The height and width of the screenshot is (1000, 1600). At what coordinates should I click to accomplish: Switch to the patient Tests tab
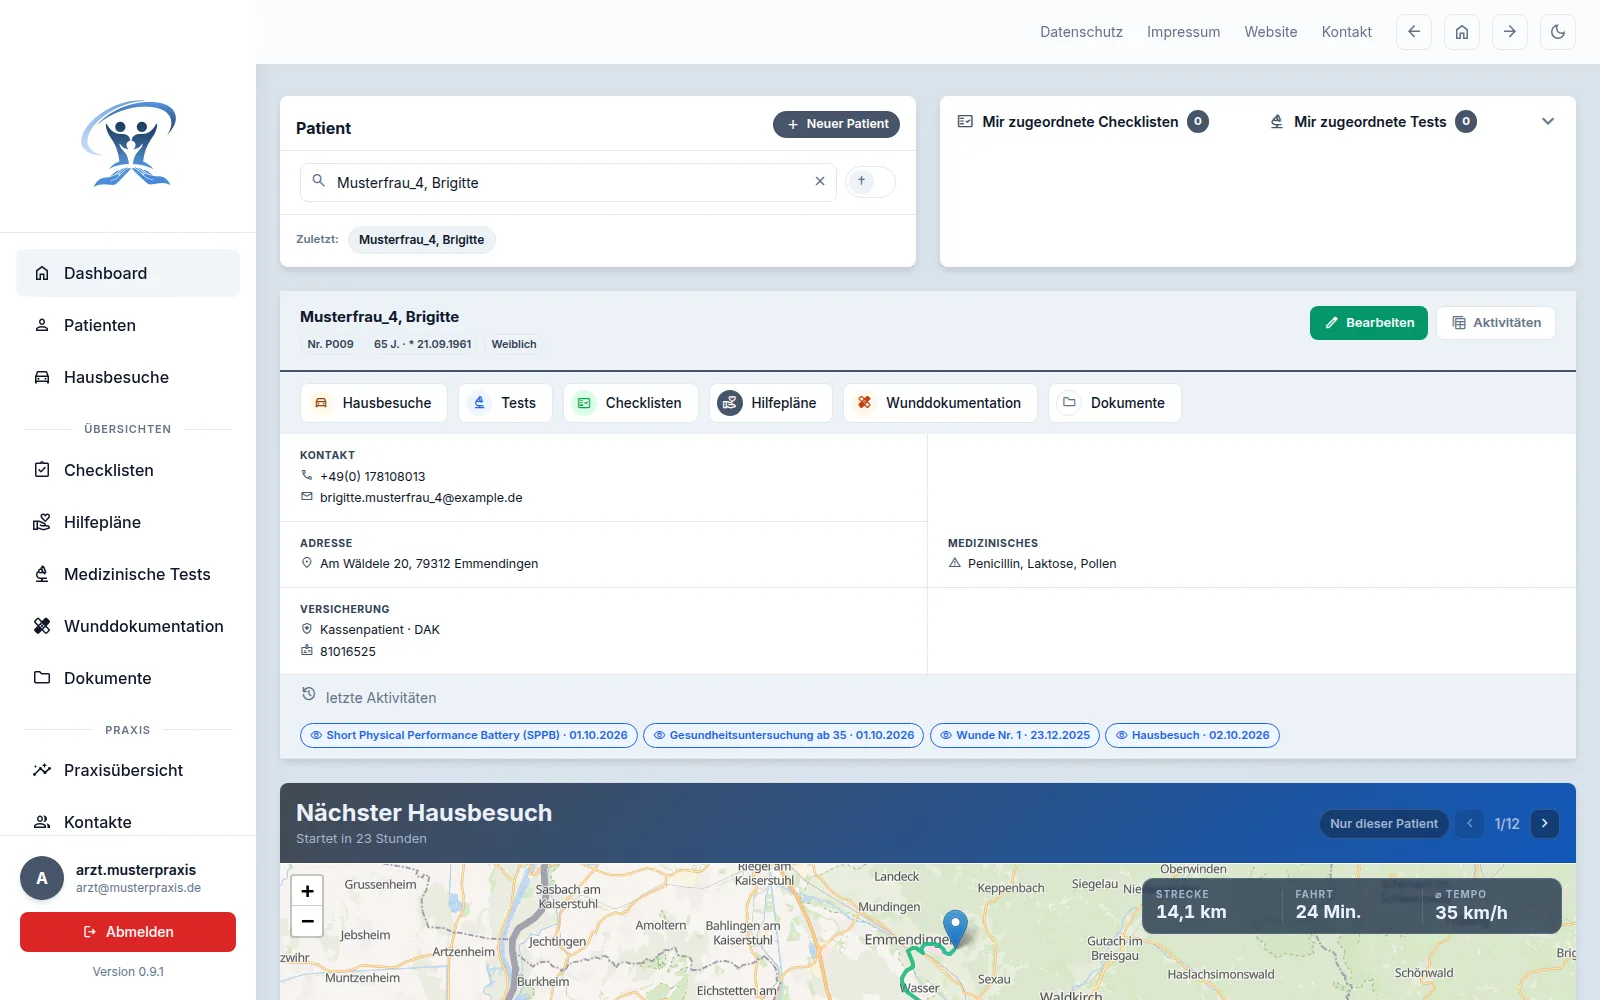pos(505,403)
